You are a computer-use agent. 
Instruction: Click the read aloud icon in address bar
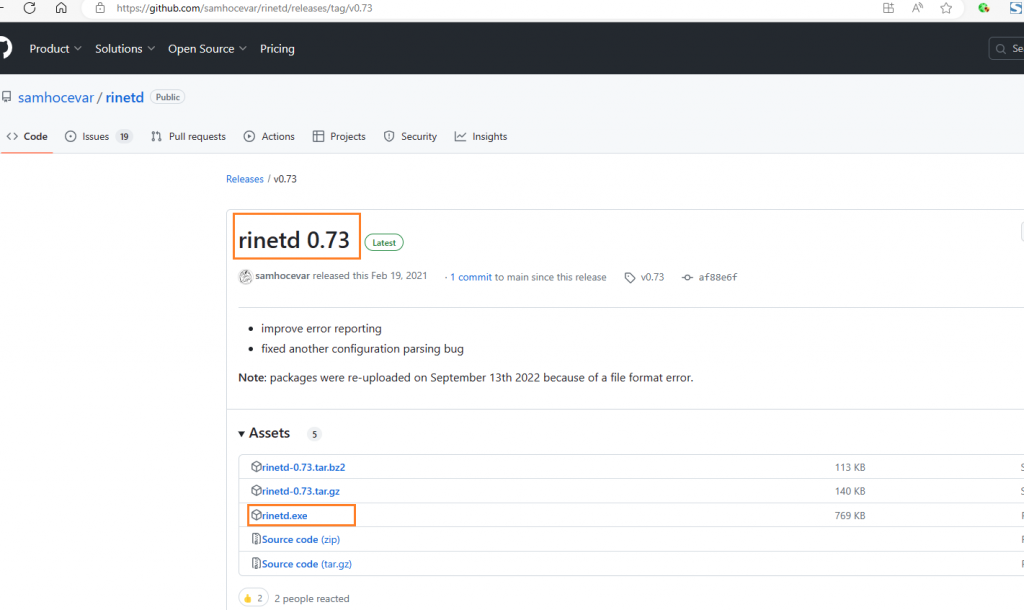(x=917, y=8)
